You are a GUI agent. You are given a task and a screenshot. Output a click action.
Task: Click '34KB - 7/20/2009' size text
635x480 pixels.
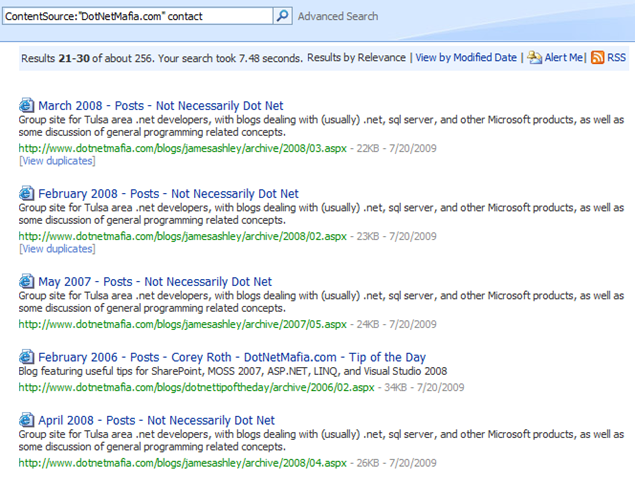pyautogui.click(x=424, y=387)
